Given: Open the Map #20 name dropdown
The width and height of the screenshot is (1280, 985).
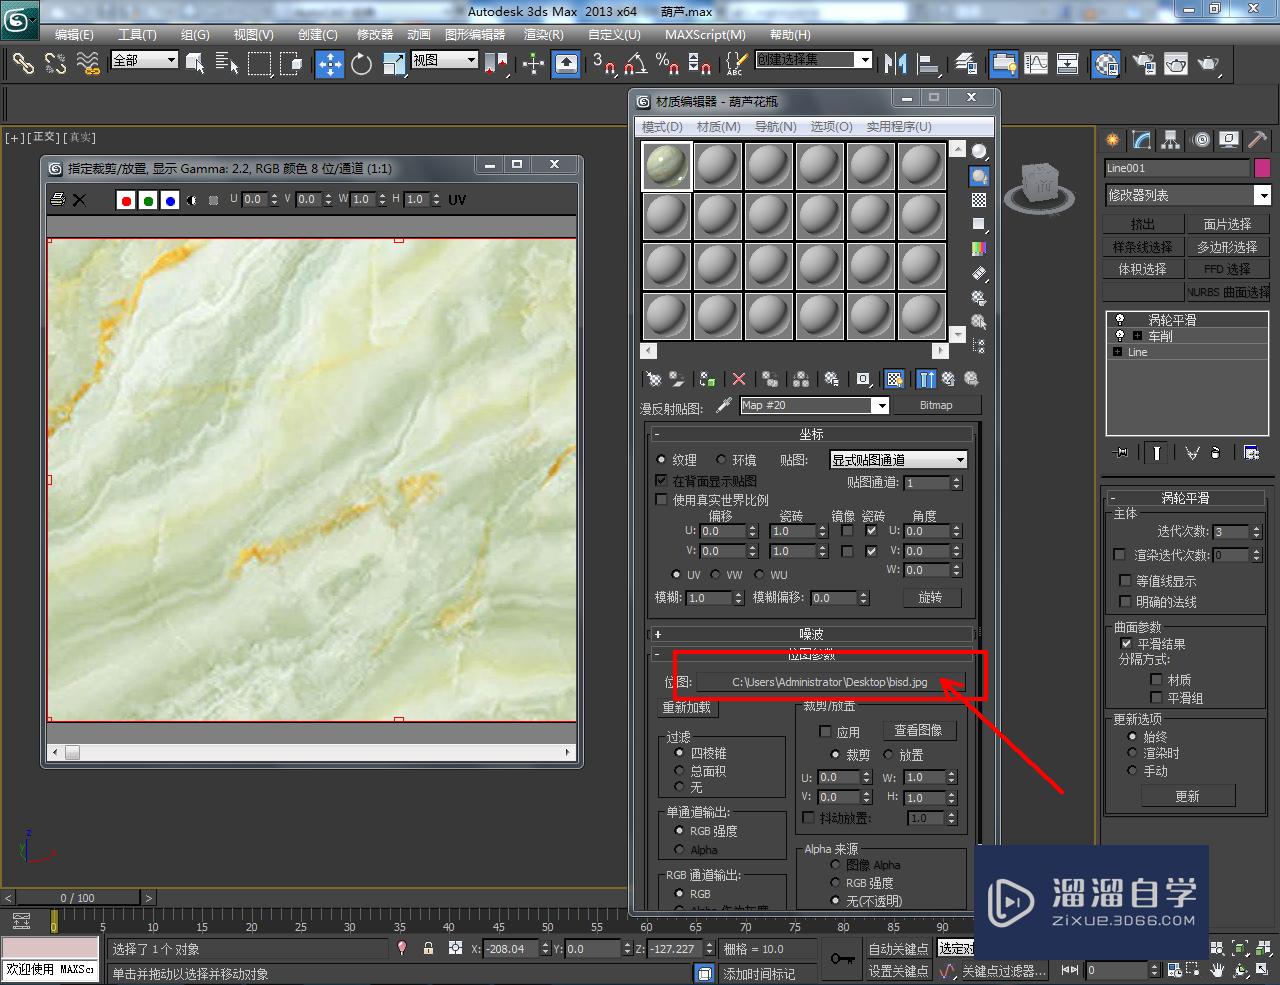Looking at the screenshot, I should 881,406.
